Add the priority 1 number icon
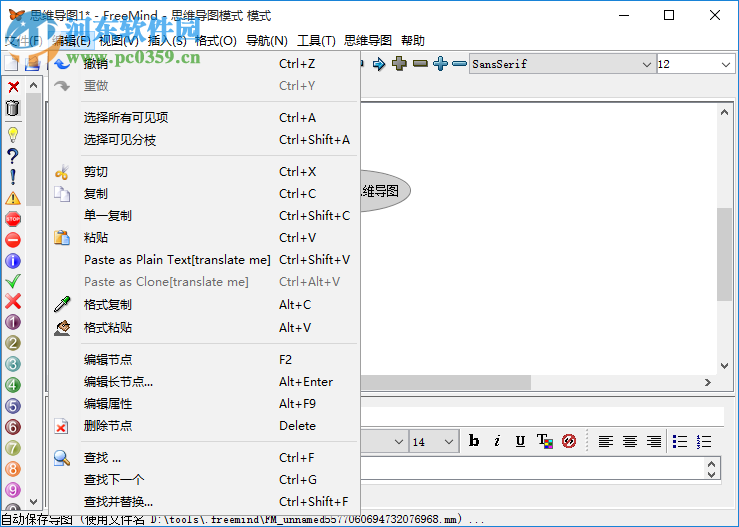739x527 pixels. (13, 322)
